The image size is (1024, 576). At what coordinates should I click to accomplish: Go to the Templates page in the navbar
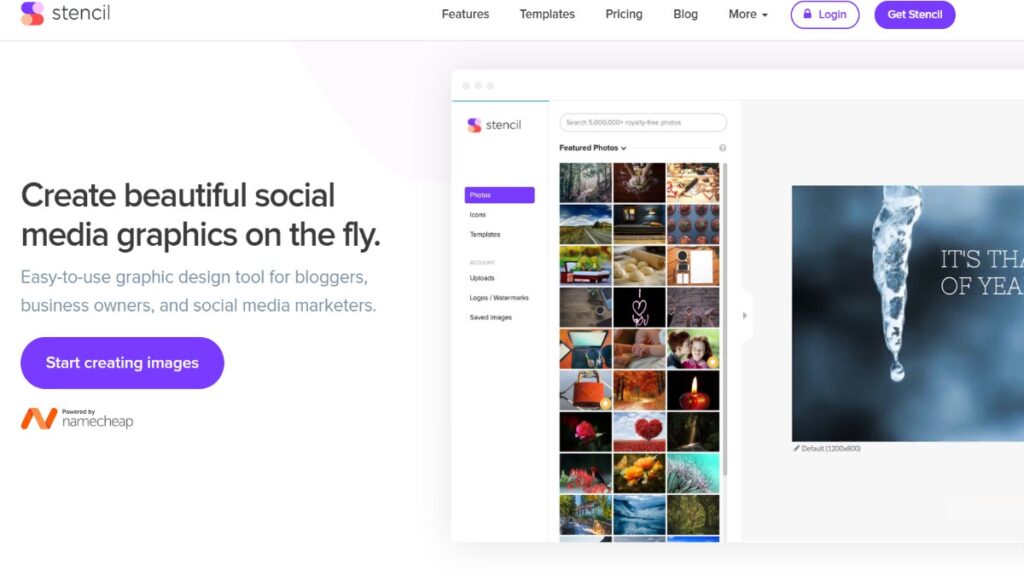click(x=547, y=15)
